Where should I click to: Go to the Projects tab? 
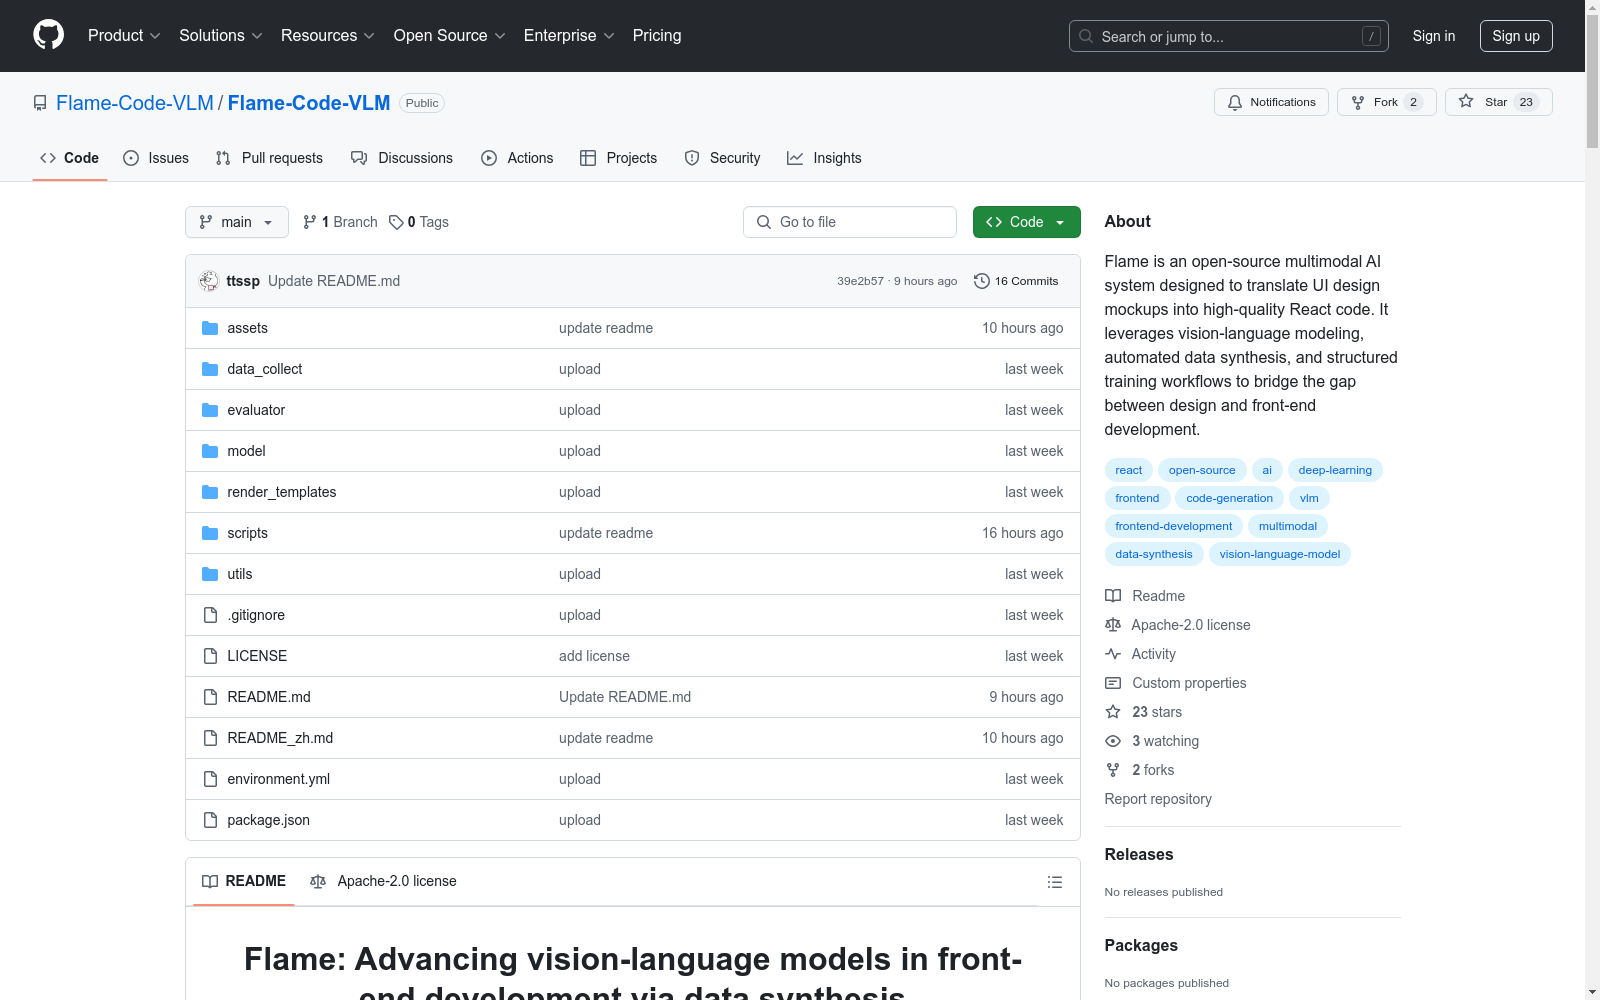[x=619, y=158]
